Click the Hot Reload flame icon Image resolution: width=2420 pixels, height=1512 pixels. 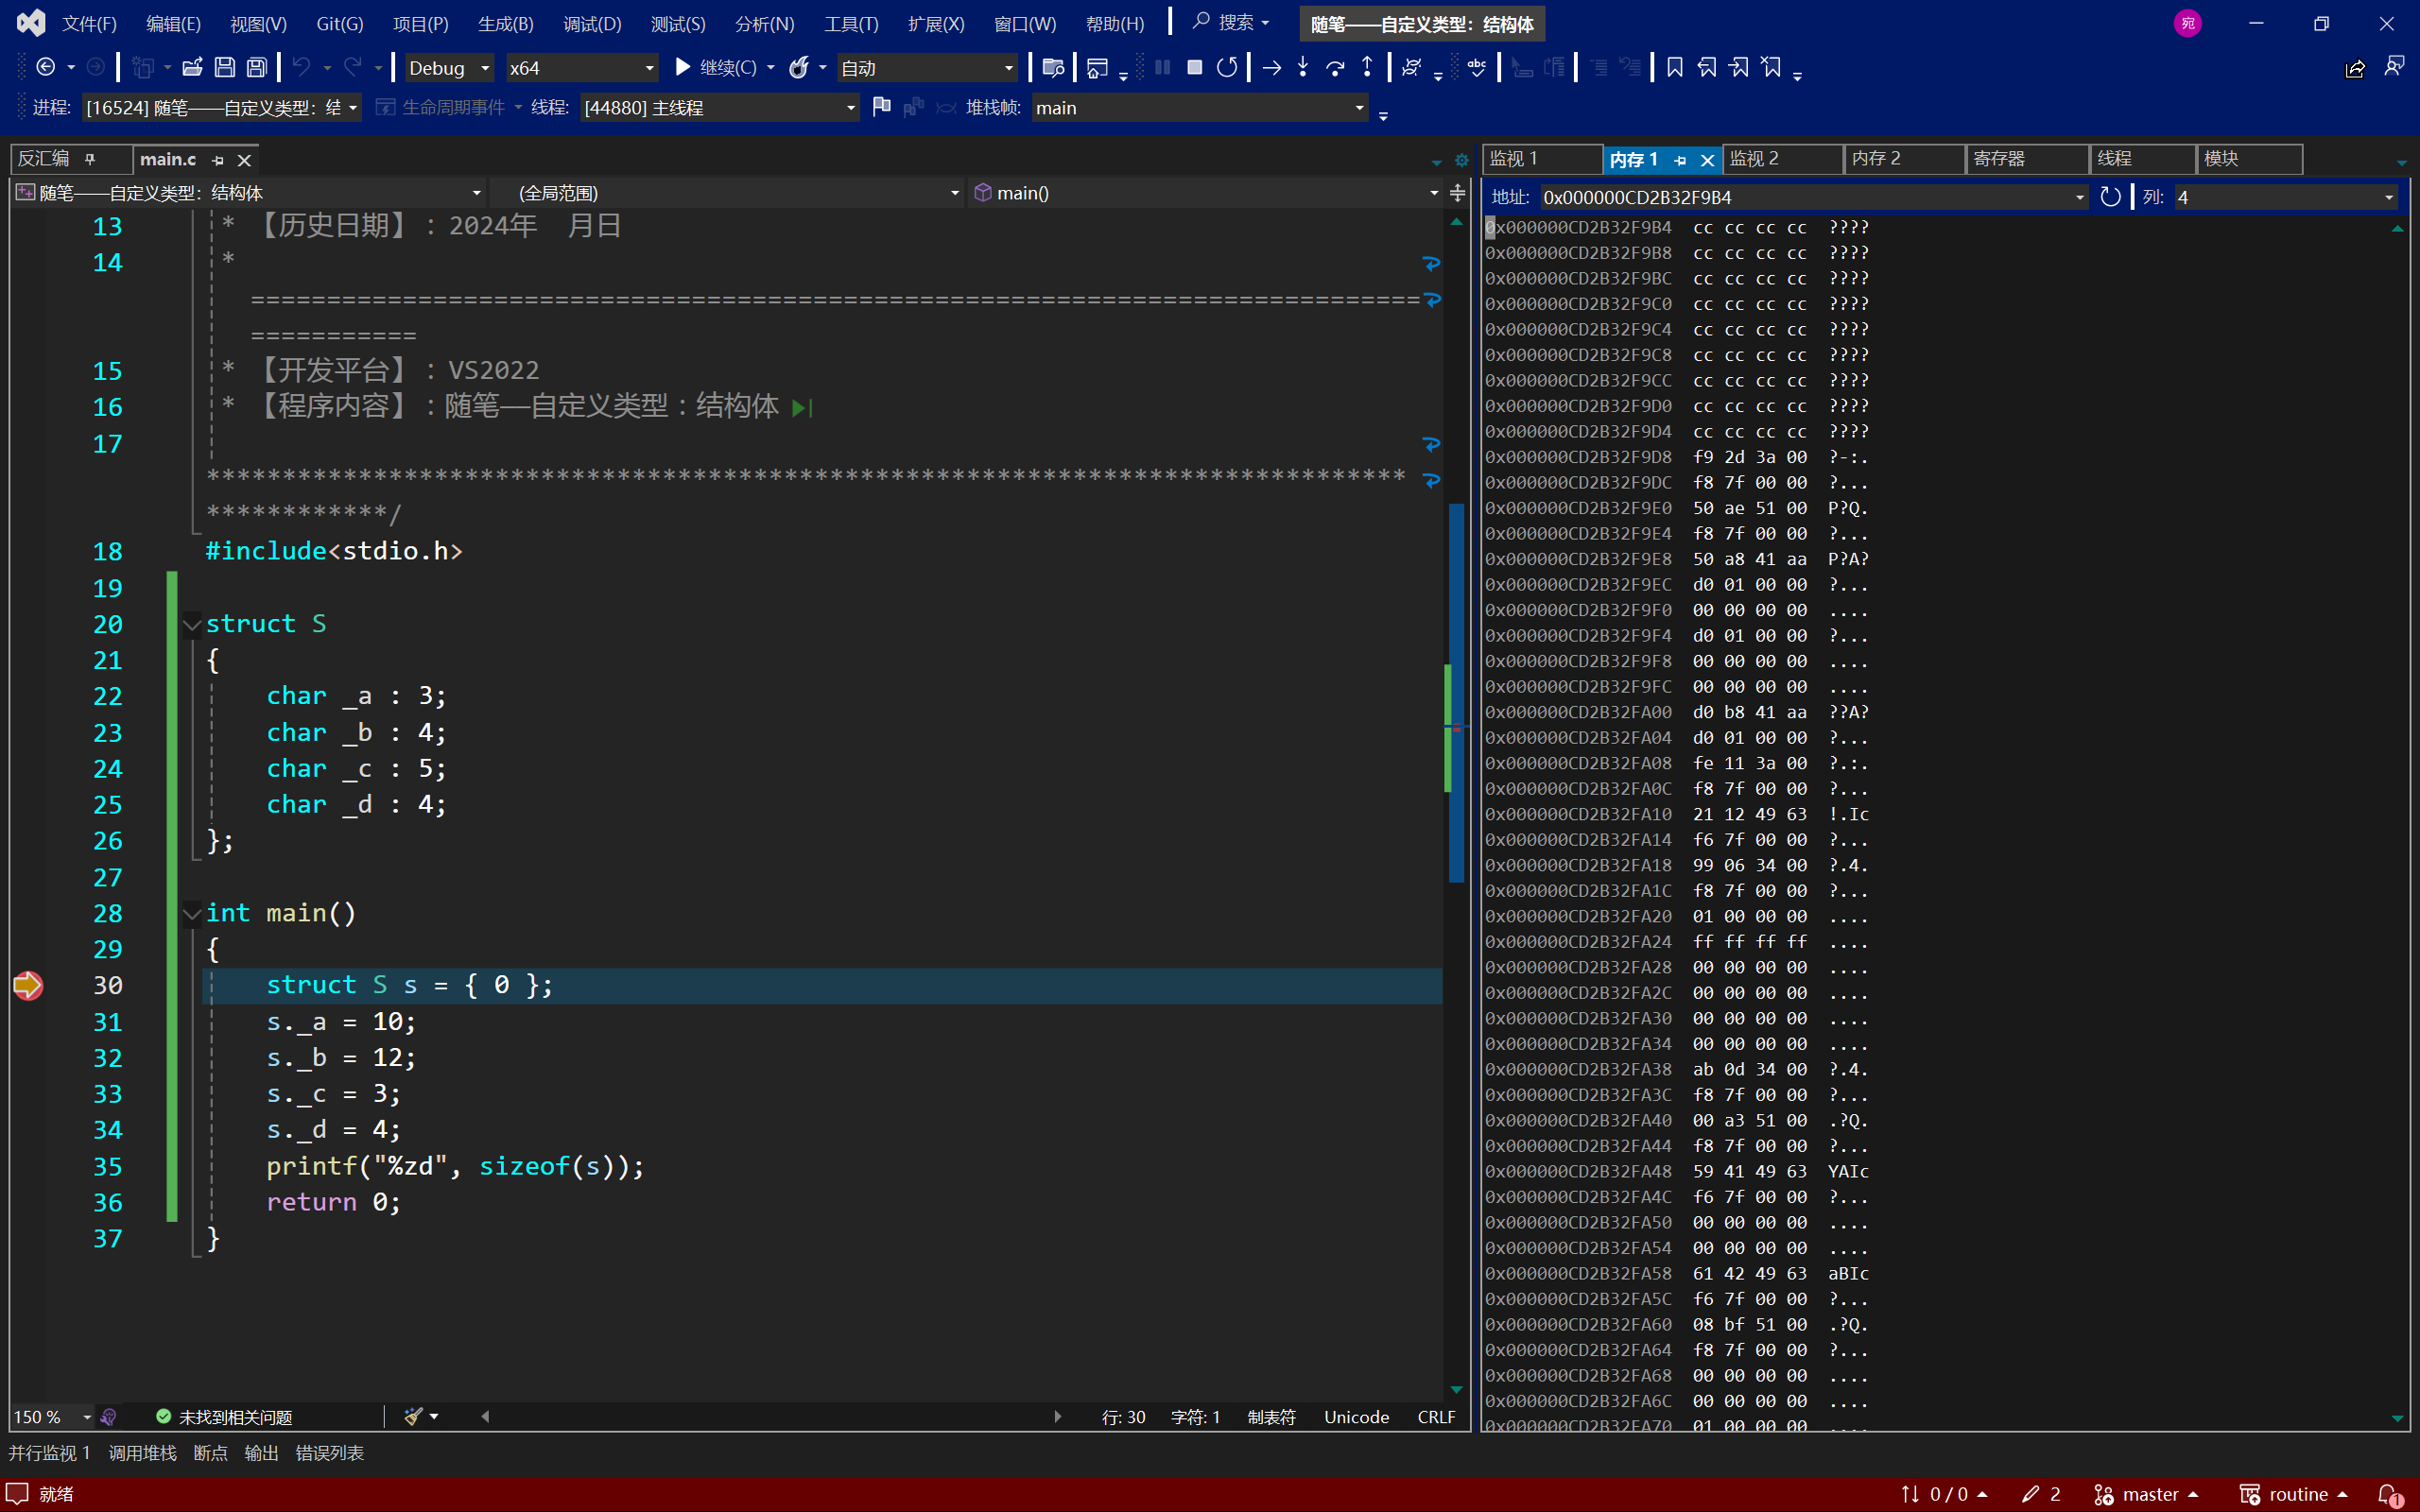[x=799, y=67]
